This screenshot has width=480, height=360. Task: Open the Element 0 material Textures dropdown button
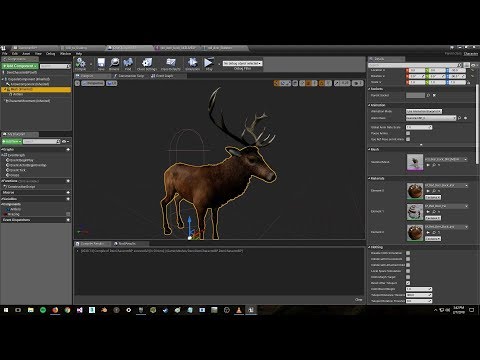(x=433, y=197)
